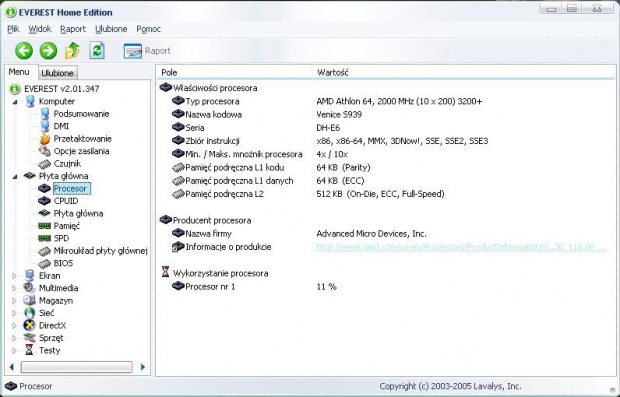The image size is (620, 397).
Task: Switch to the Menu tab
Action: click(19, 72)
